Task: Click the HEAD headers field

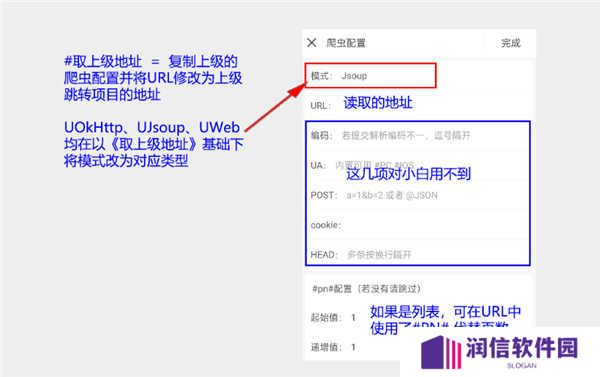Action: (418, 255)
